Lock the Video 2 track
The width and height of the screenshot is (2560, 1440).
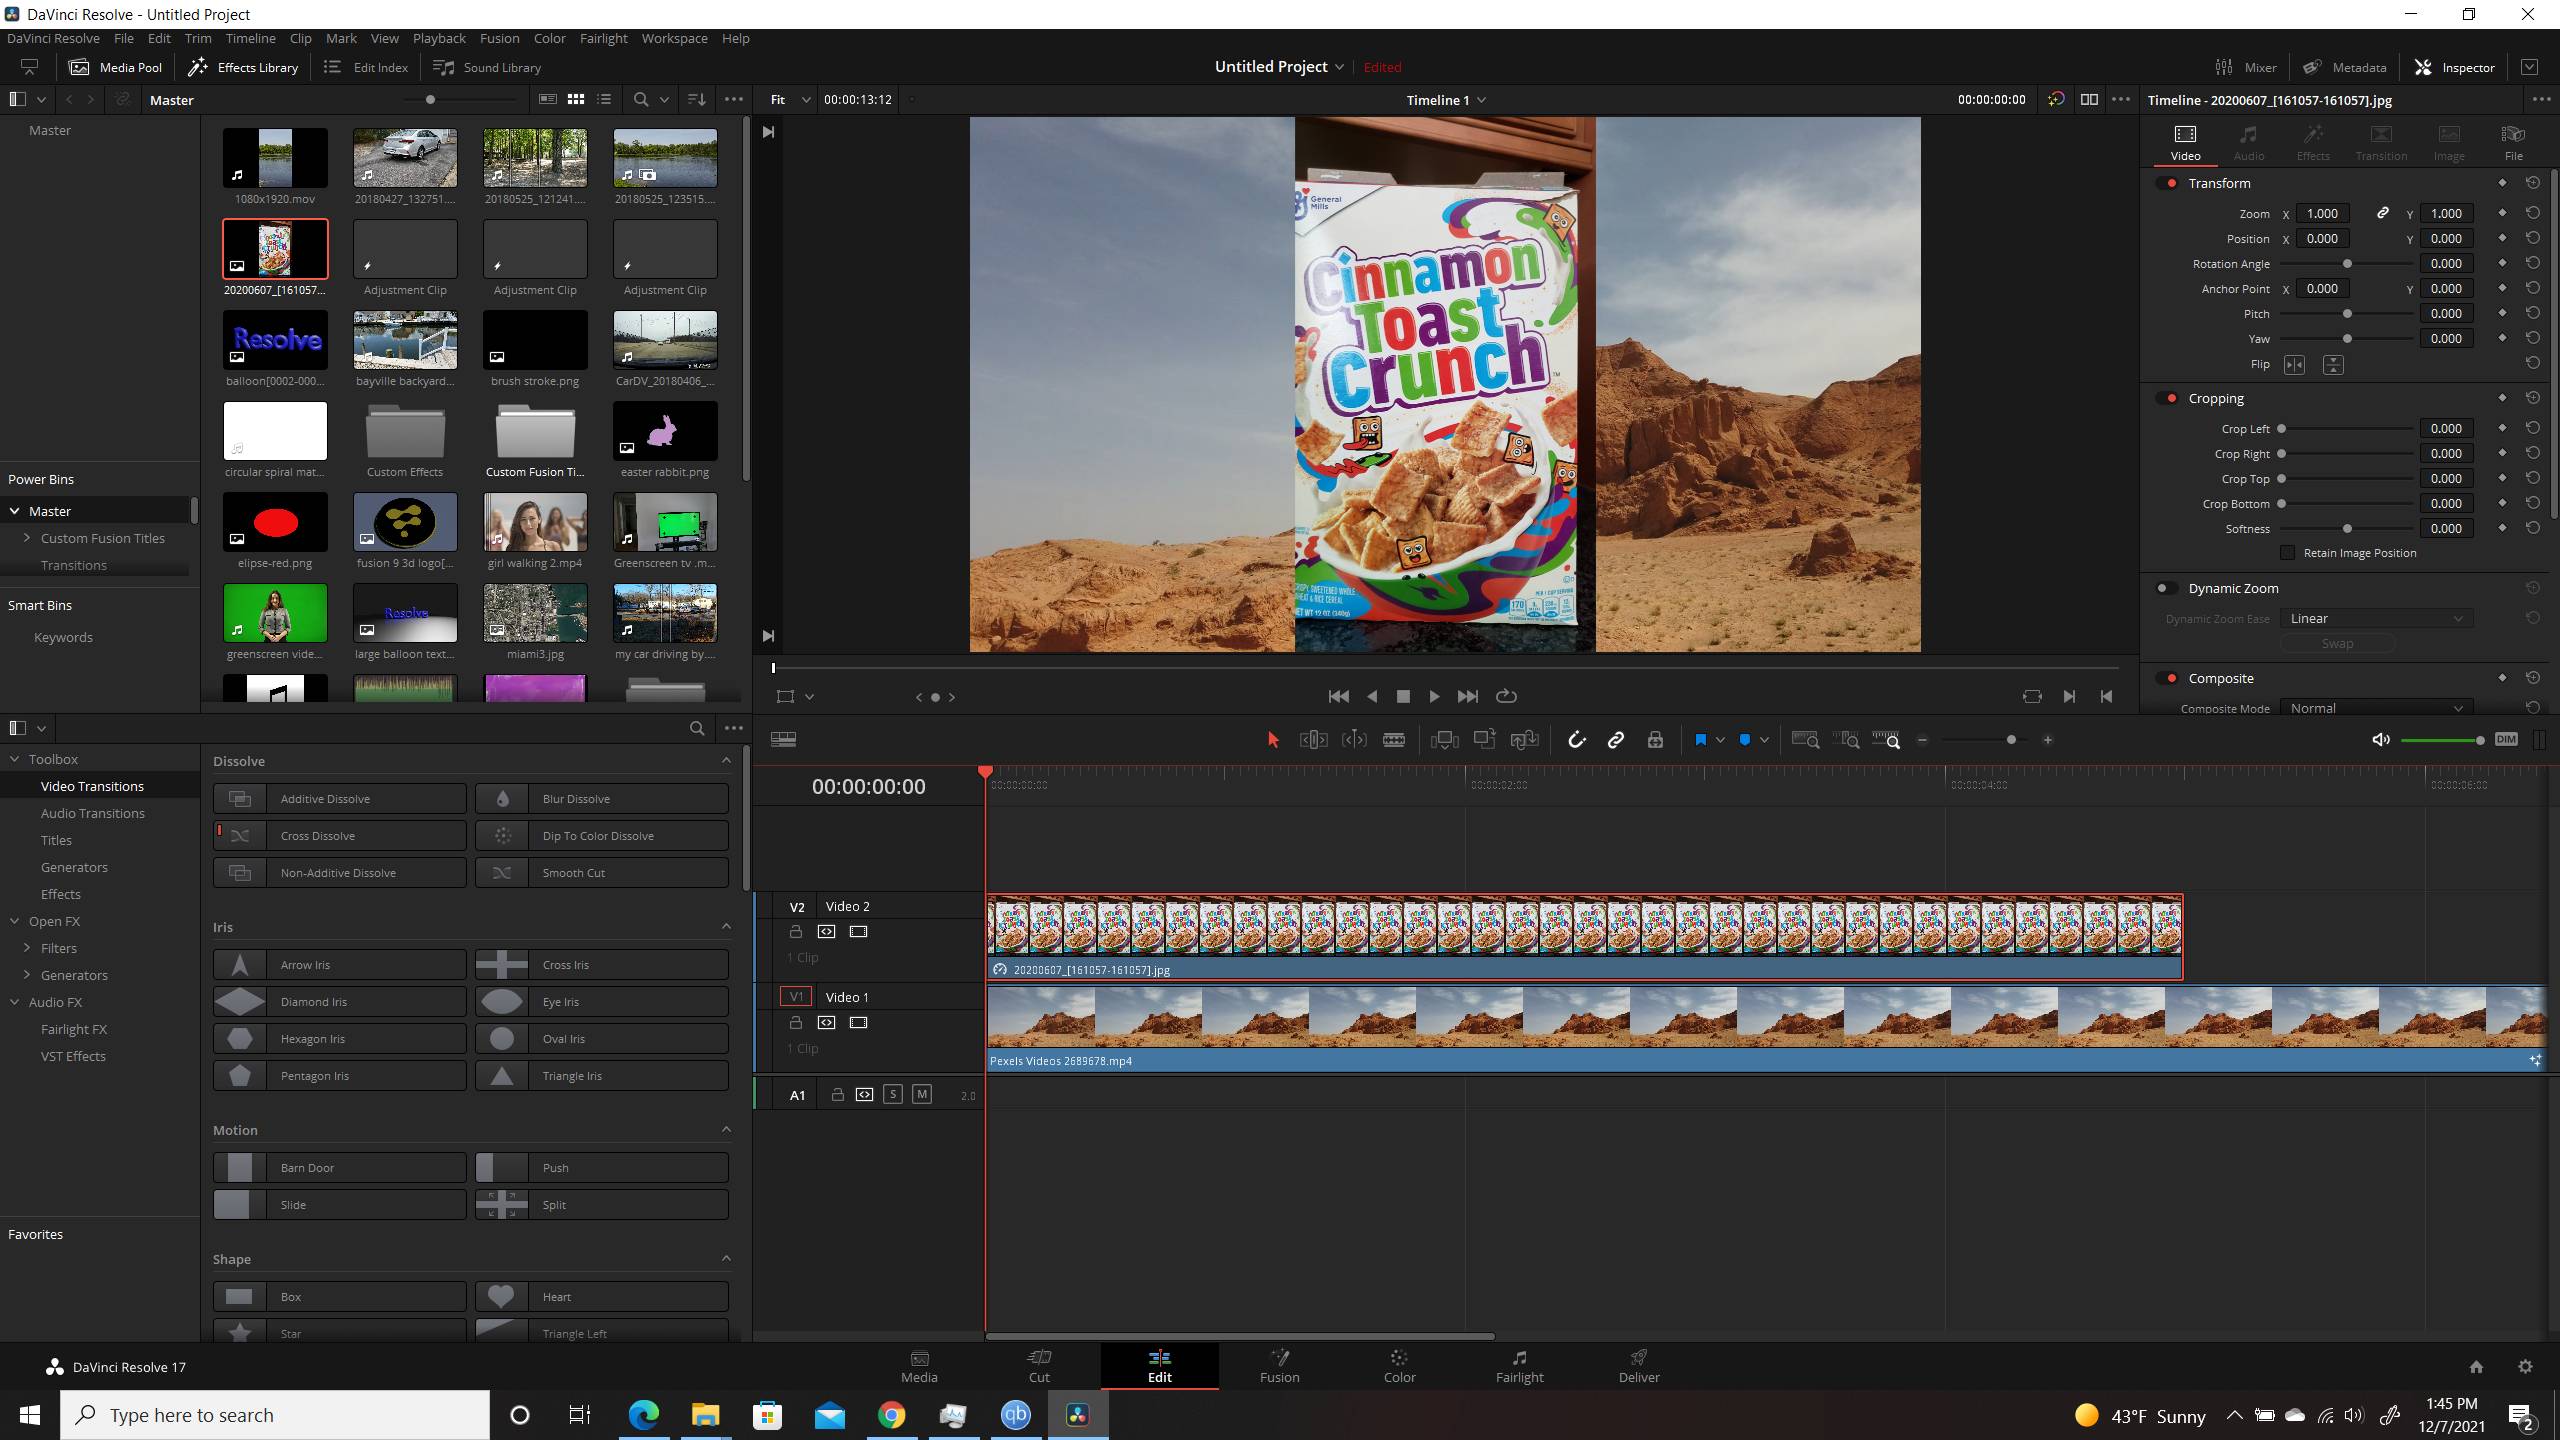(796, 932)
